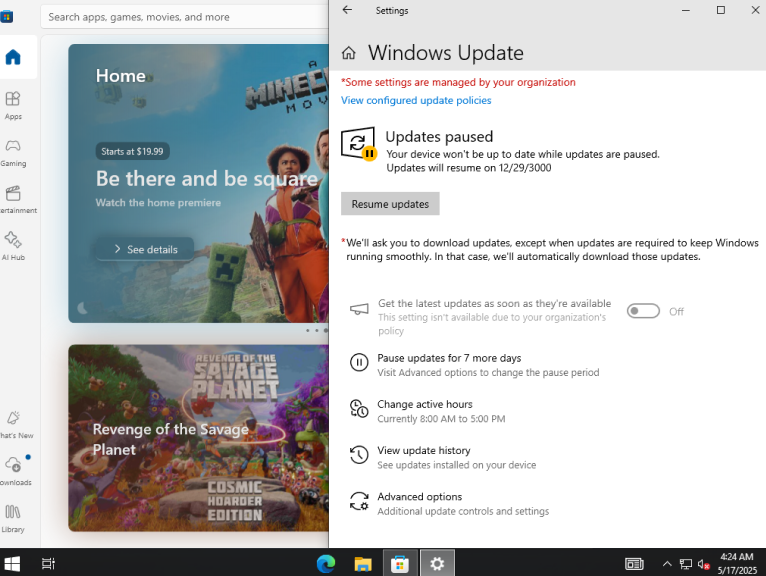Open the news widget tray icon

(634, 564)
